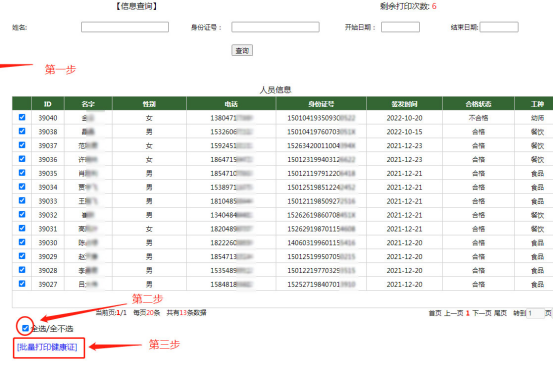Click the 名字 column header
553x374 pixels.
pyautogui.click(x=88, y=104)
